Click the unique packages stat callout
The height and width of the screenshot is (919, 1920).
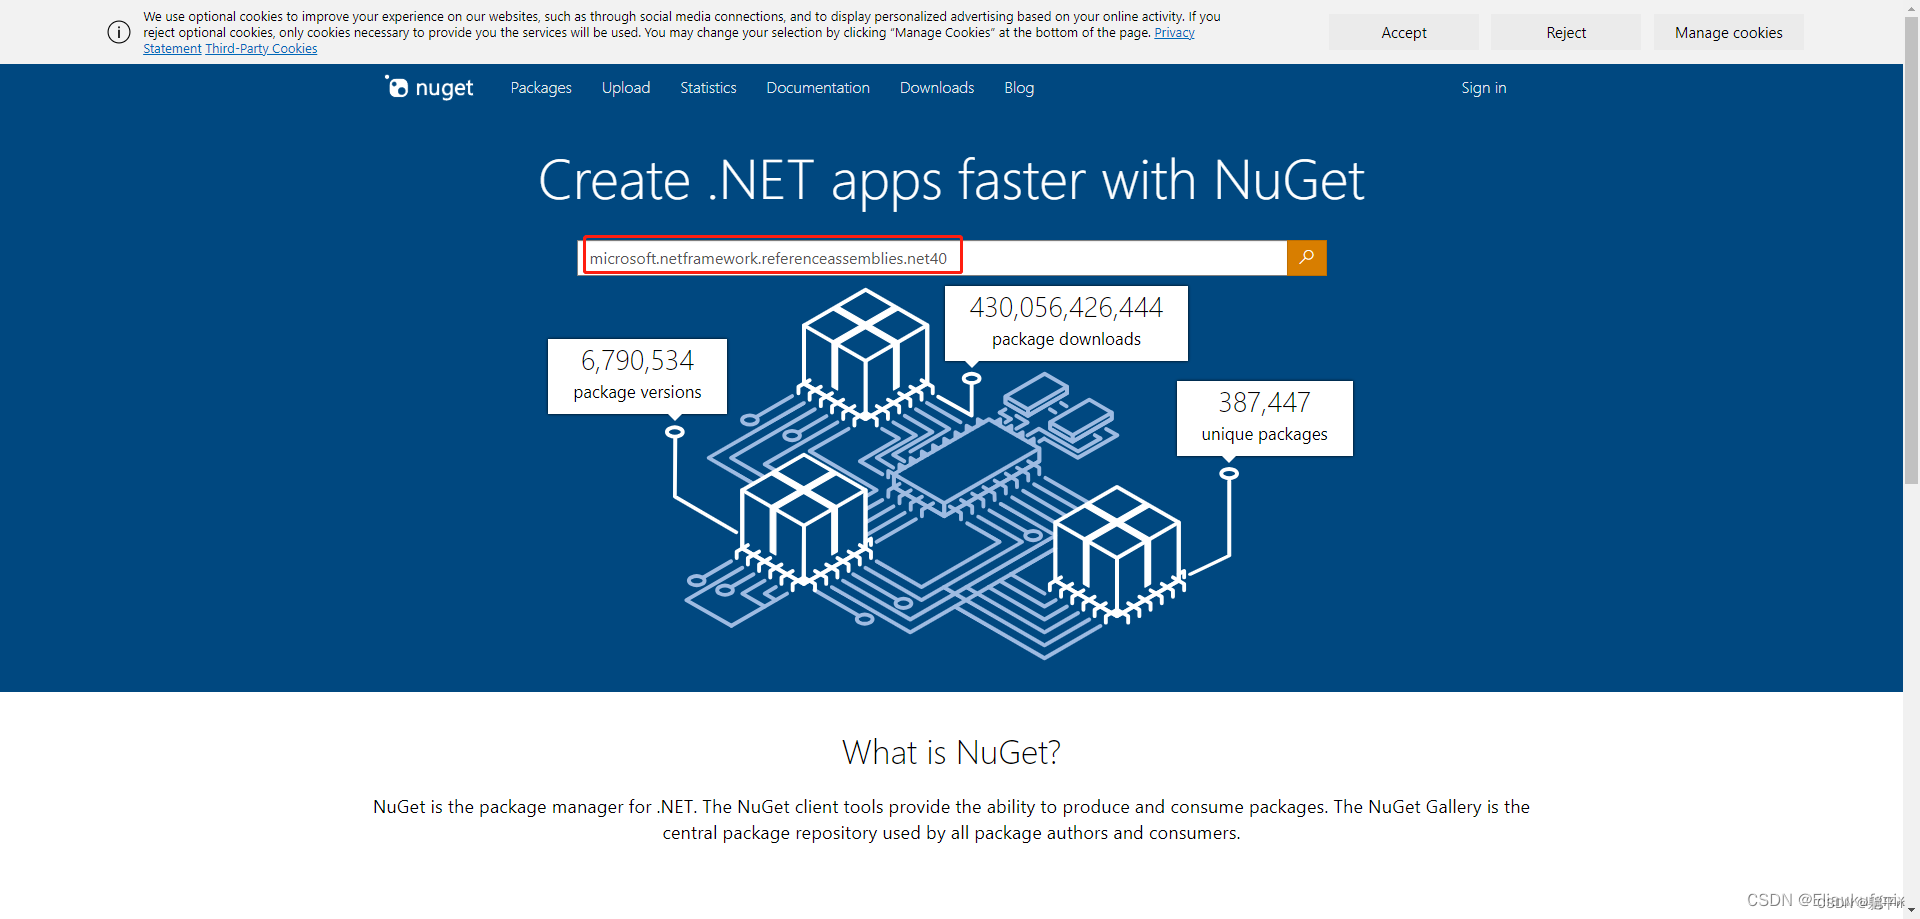point(1263,417)
